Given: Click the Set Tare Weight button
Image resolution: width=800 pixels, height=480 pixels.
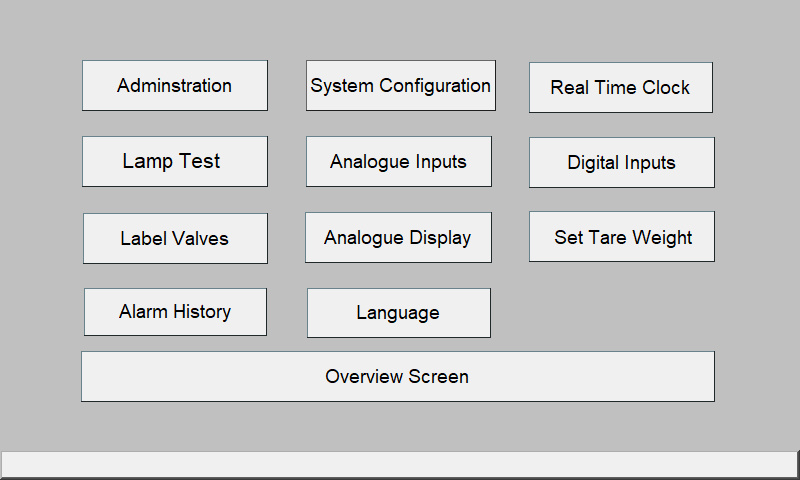Looking at the screenshot, I should pyautogui.click(x=621, y=237).
